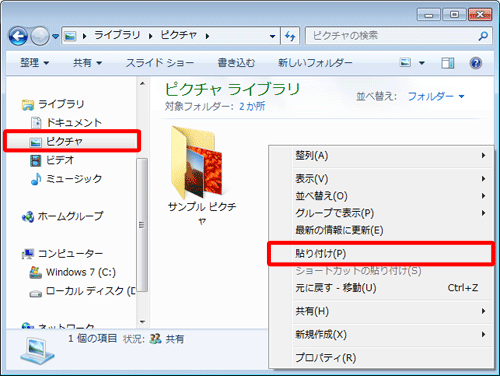Expand the arrow after ライブラリ in address bar

(151, 36)
